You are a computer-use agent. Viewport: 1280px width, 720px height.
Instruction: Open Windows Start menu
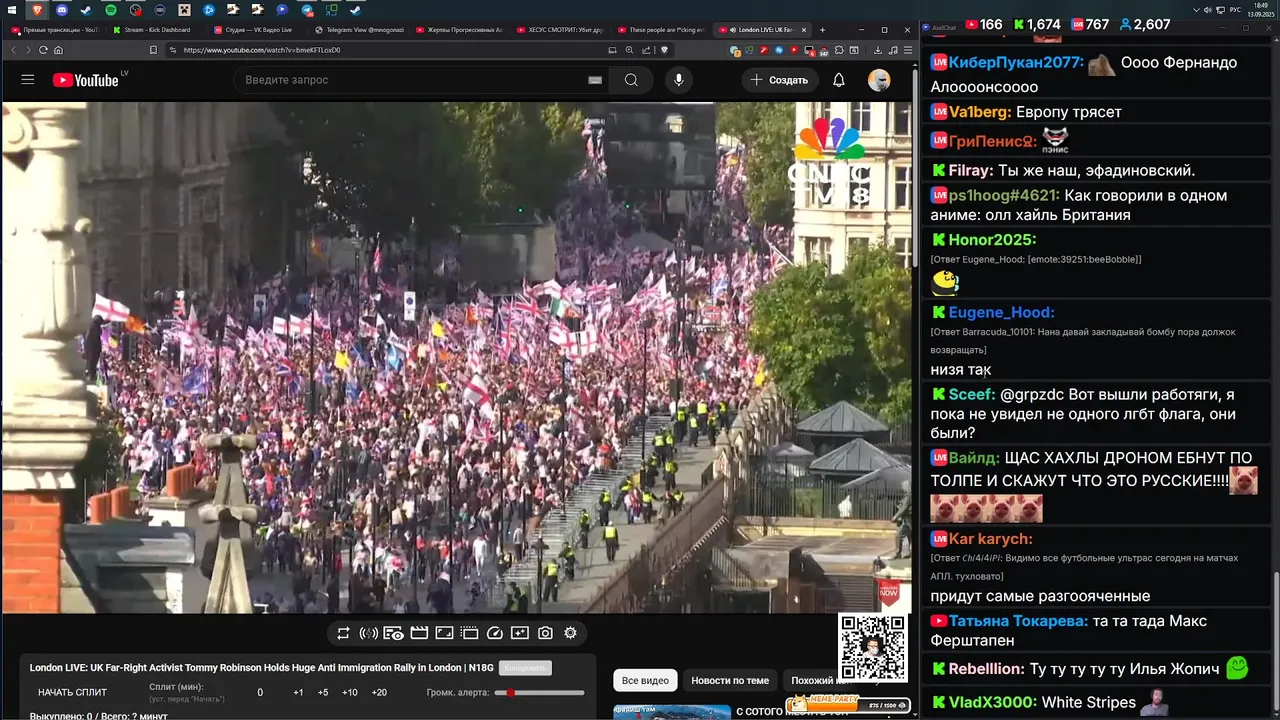[13, 10]
